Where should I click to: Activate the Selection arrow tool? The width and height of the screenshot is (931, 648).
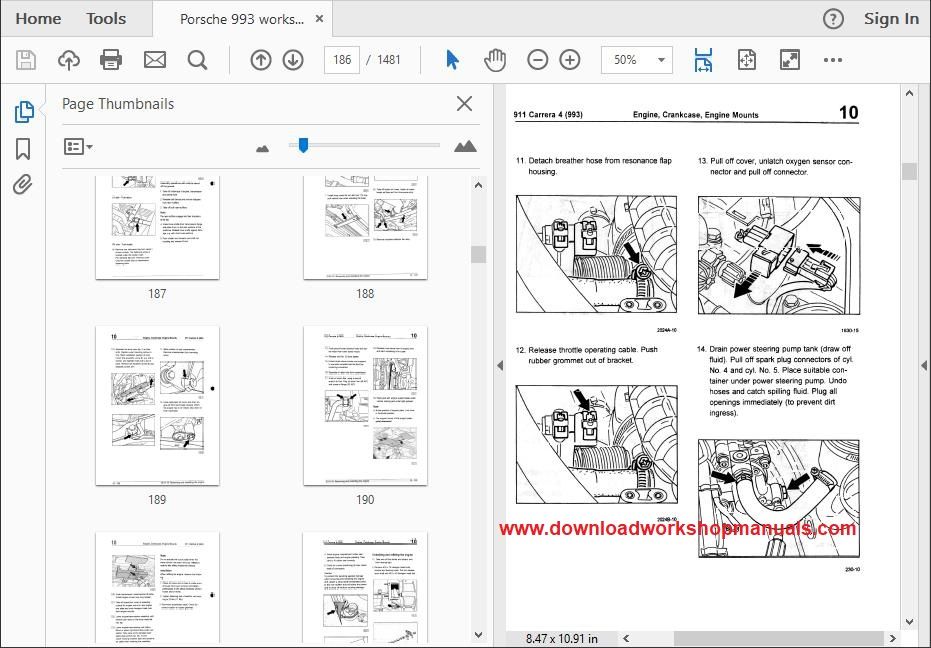(x=452, y=60)
